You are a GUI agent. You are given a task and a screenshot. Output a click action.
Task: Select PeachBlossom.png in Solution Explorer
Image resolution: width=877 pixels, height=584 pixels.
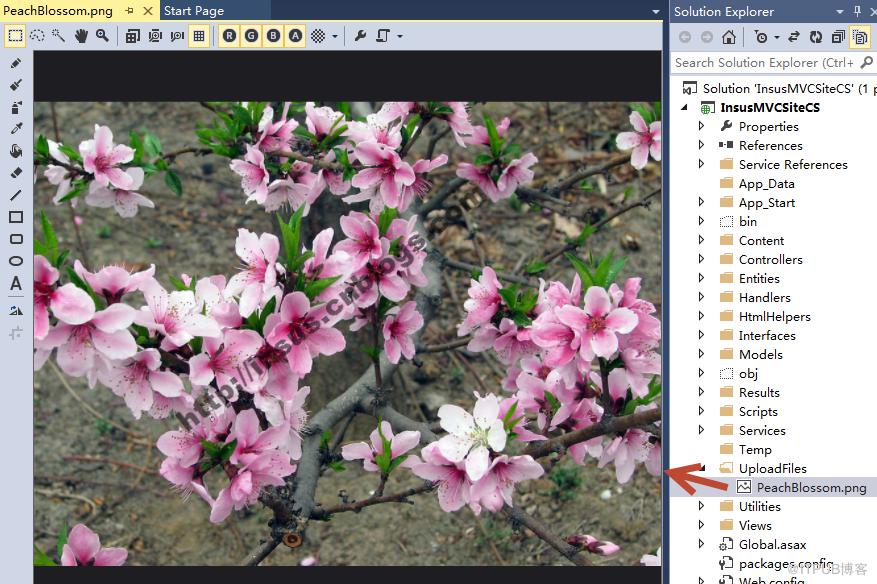811,487
